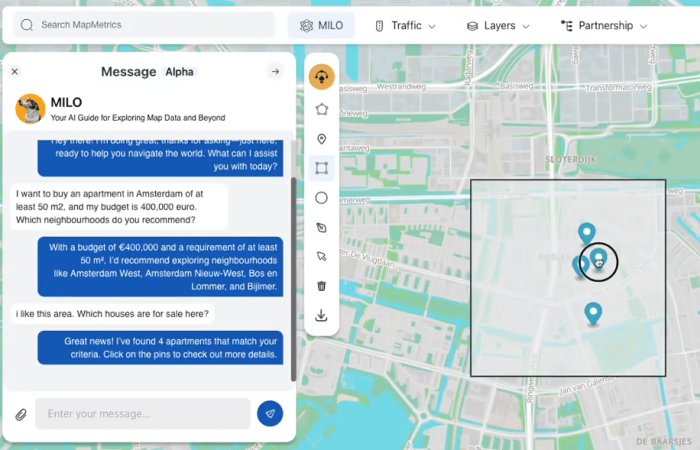The width and height of the screenshot is (700, 450).
Task: Click message 'Which houses are for sale here?'
Action: click(x=112, y=314)
